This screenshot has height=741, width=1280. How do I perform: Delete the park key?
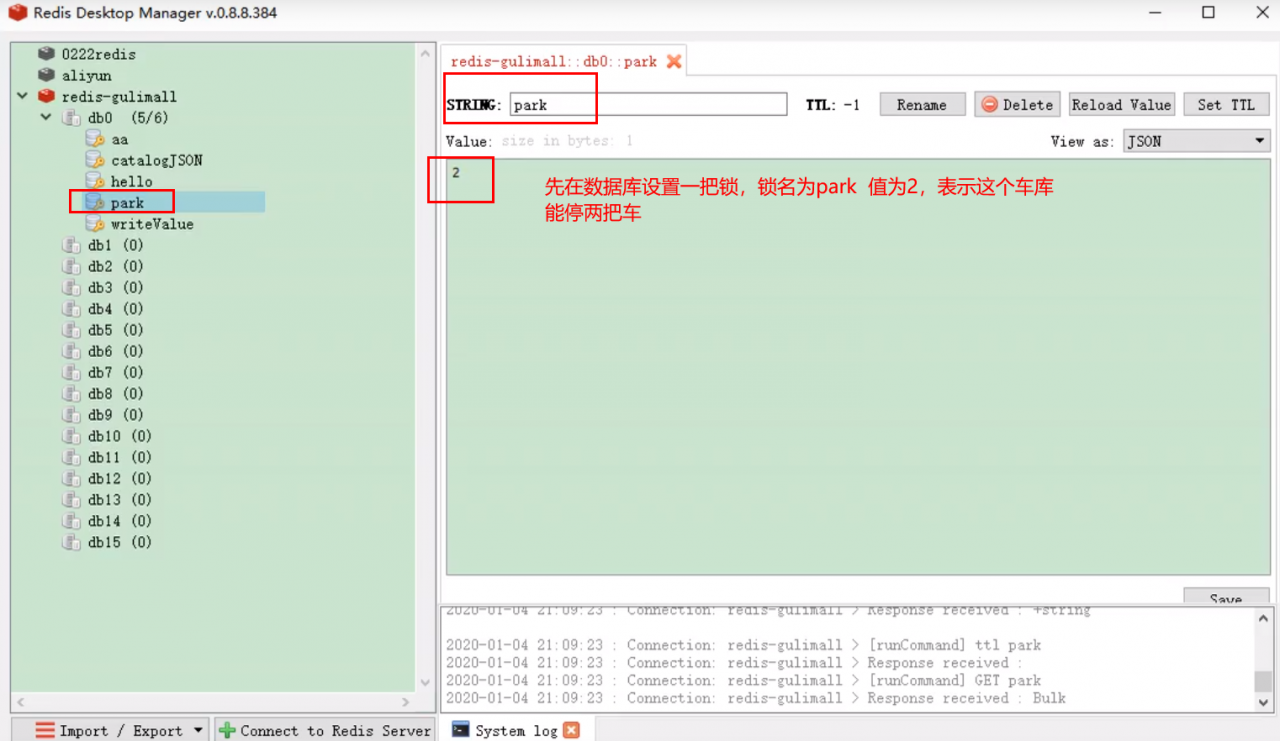[x=1017, y=105]
